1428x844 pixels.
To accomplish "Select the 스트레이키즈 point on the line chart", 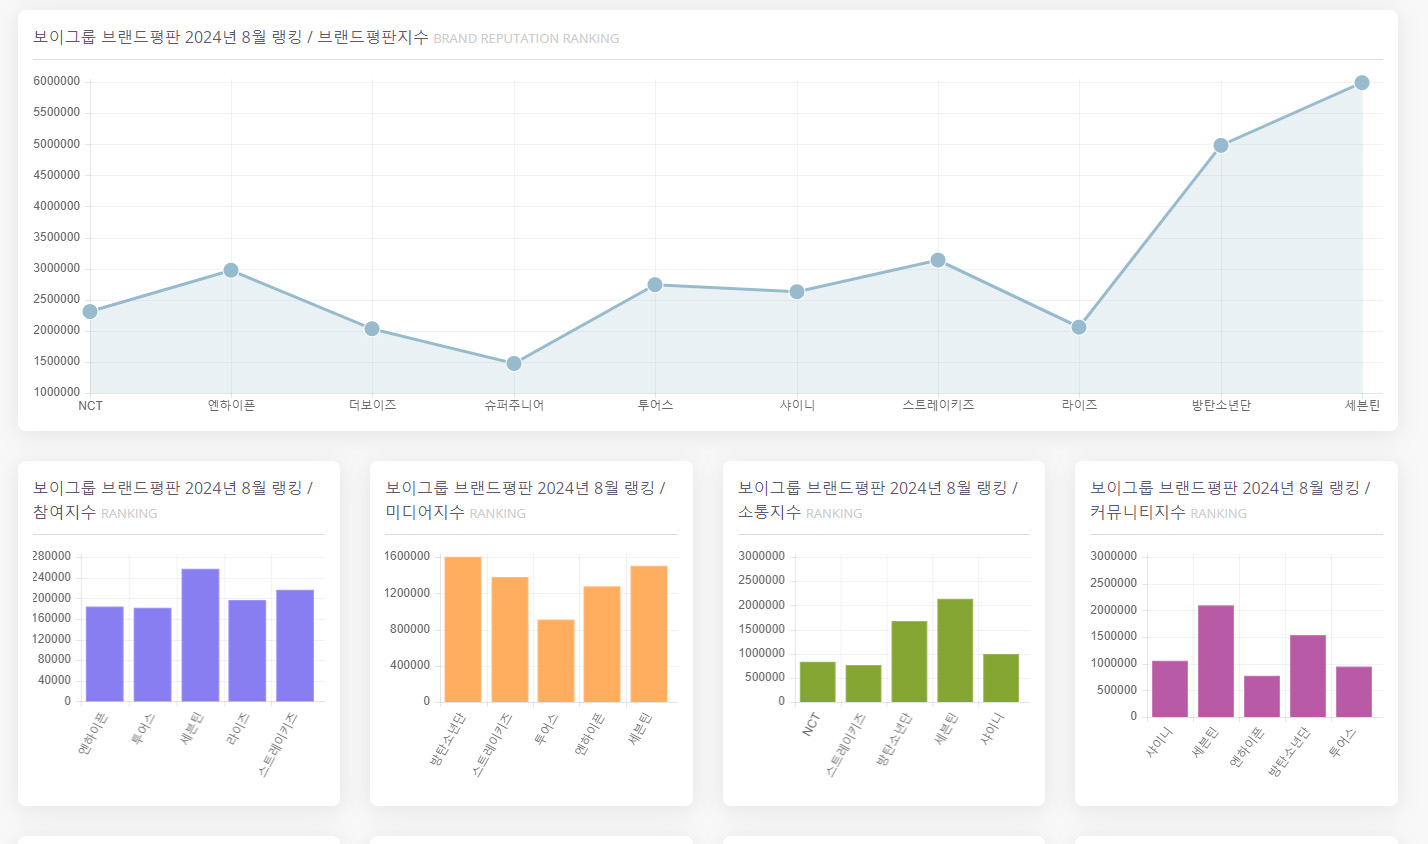I will (x=938, y=260).
